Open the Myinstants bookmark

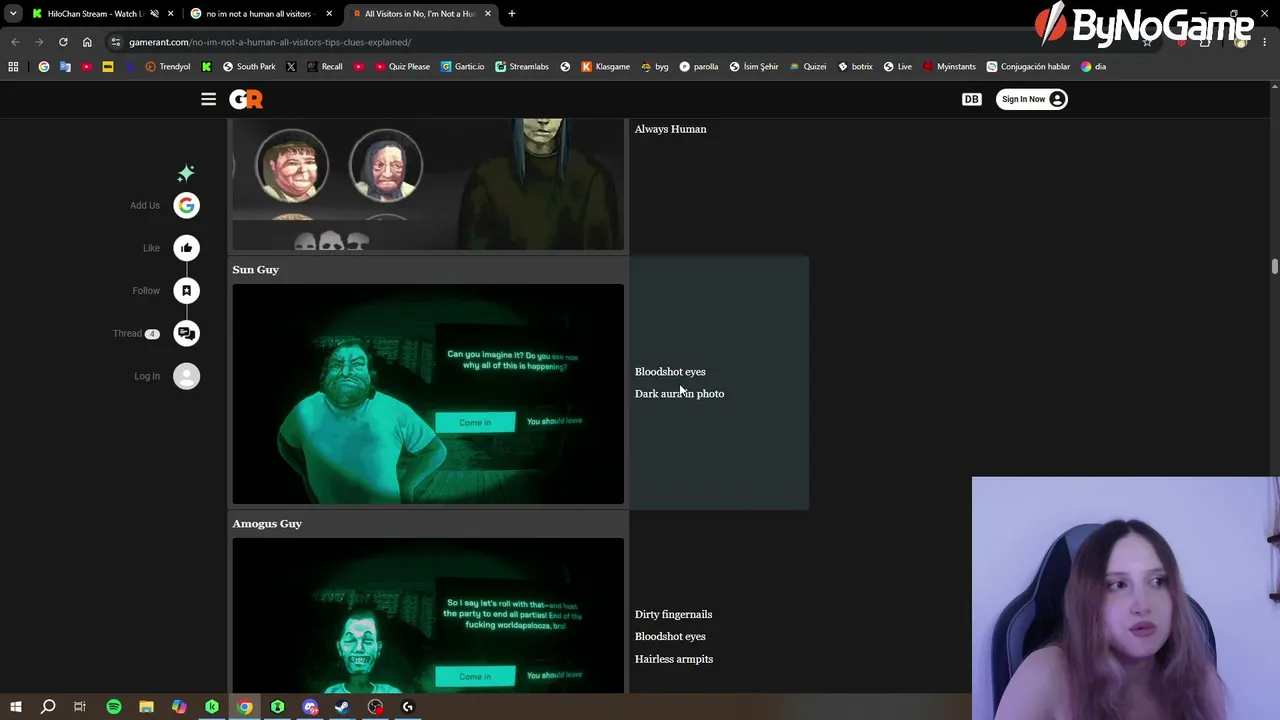pyautogui.click(x=949, y=67)
